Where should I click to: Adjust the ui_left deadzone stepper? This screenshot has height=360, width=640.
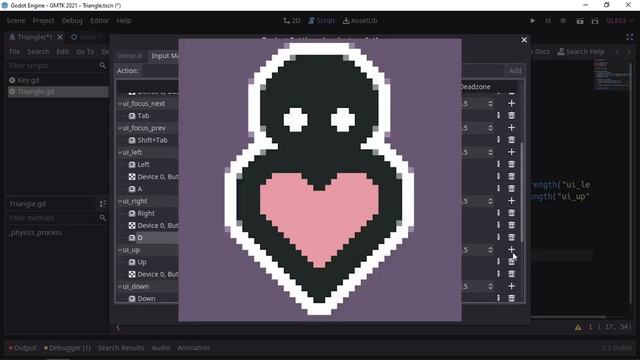(x=490, y=152)
